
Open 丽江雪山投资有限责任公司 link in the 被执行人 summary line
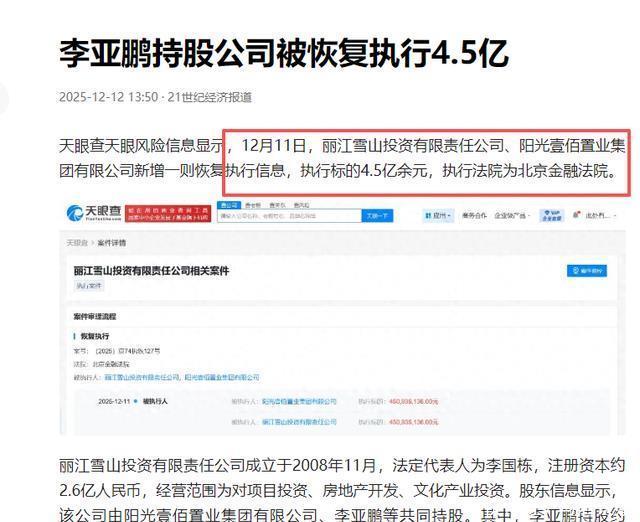(x=143, y=377)
